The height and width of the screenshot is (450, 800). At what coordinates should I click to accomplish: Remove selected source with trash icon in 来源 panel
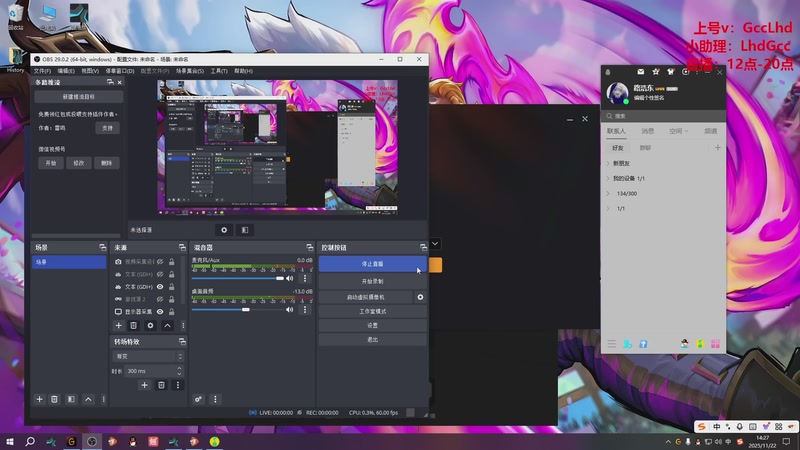pyautogui.click(x=133, y=326)
